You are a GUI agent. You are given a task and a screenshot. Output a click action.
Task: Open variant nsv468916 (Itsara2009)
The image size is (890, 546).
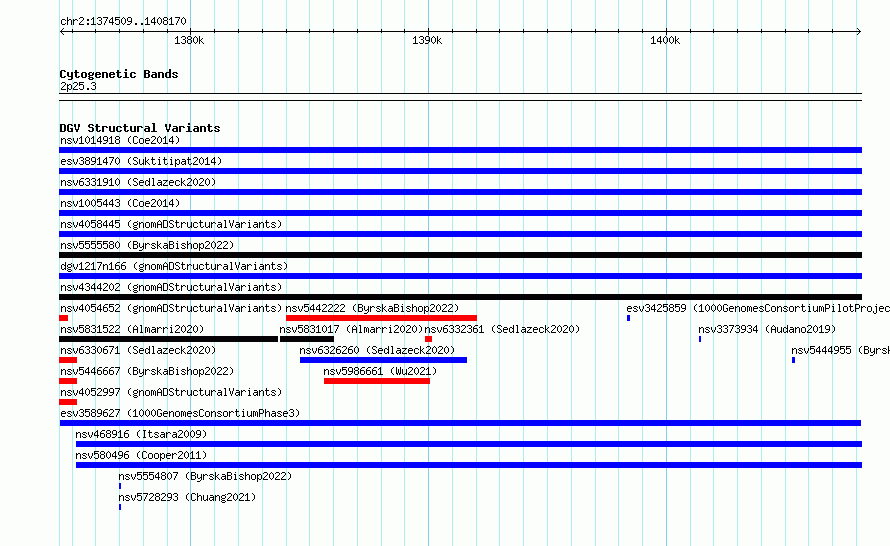coord(141,434)
